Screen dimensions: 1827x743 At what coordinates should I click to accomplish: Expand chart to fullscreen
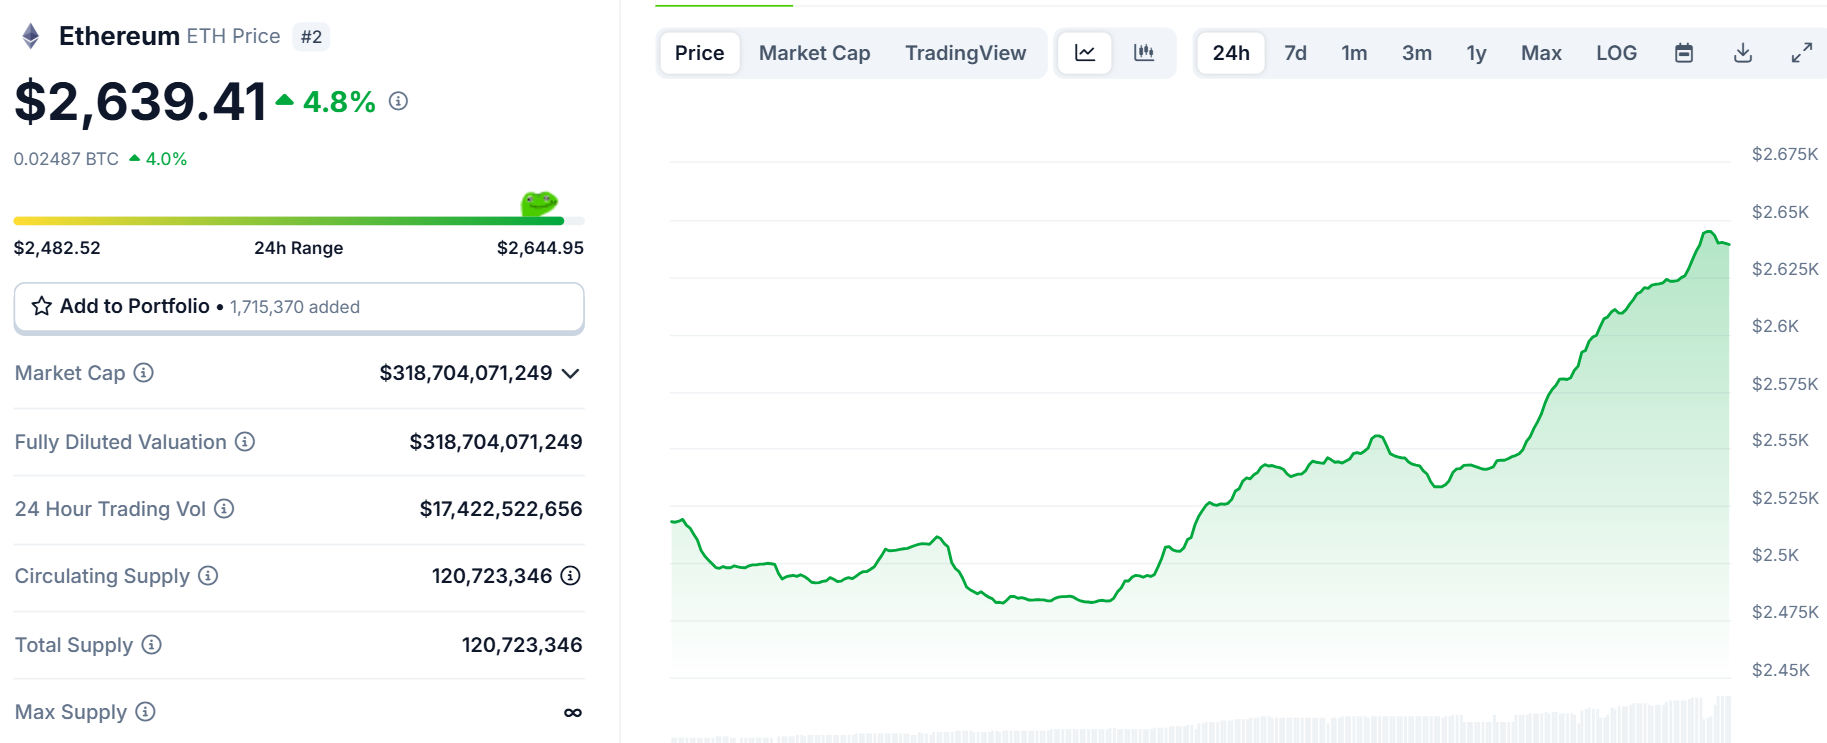coord(1802,53)
